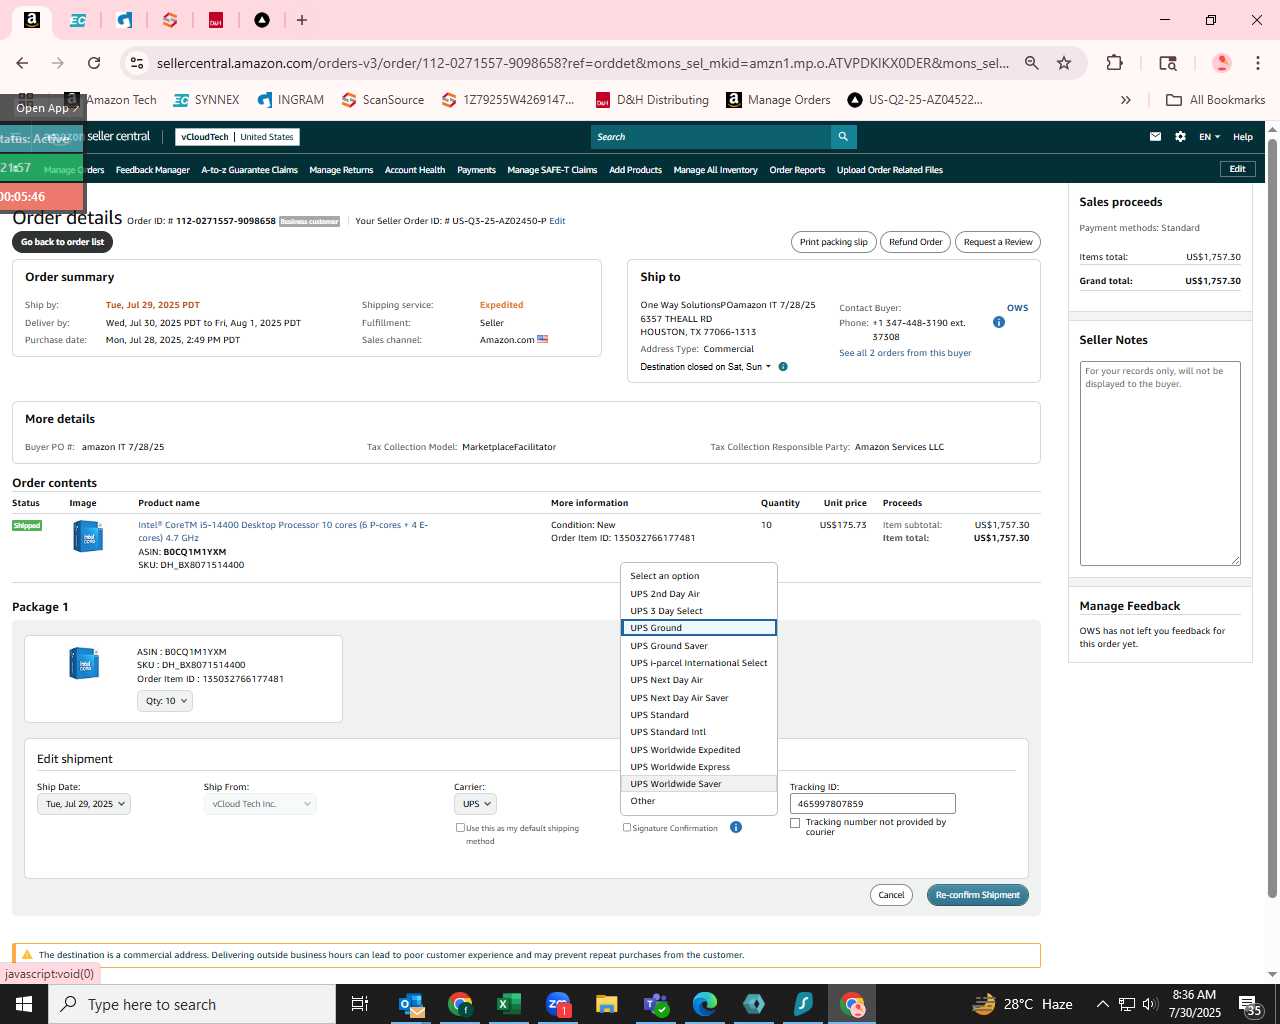Open the notification center icon in system tray
This screenshot has height=1024, width=1280.
click(x=1249, y=1004)
